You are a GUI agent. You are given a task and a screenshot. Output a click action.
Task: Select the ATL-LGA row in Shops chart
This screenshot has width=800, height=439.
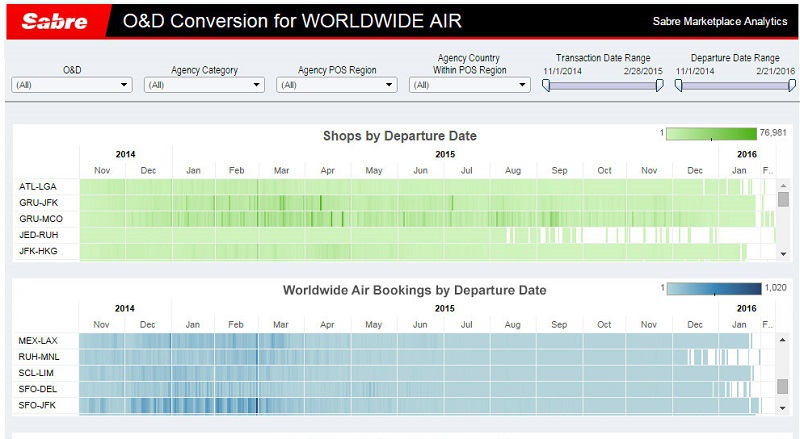(39, 186)
